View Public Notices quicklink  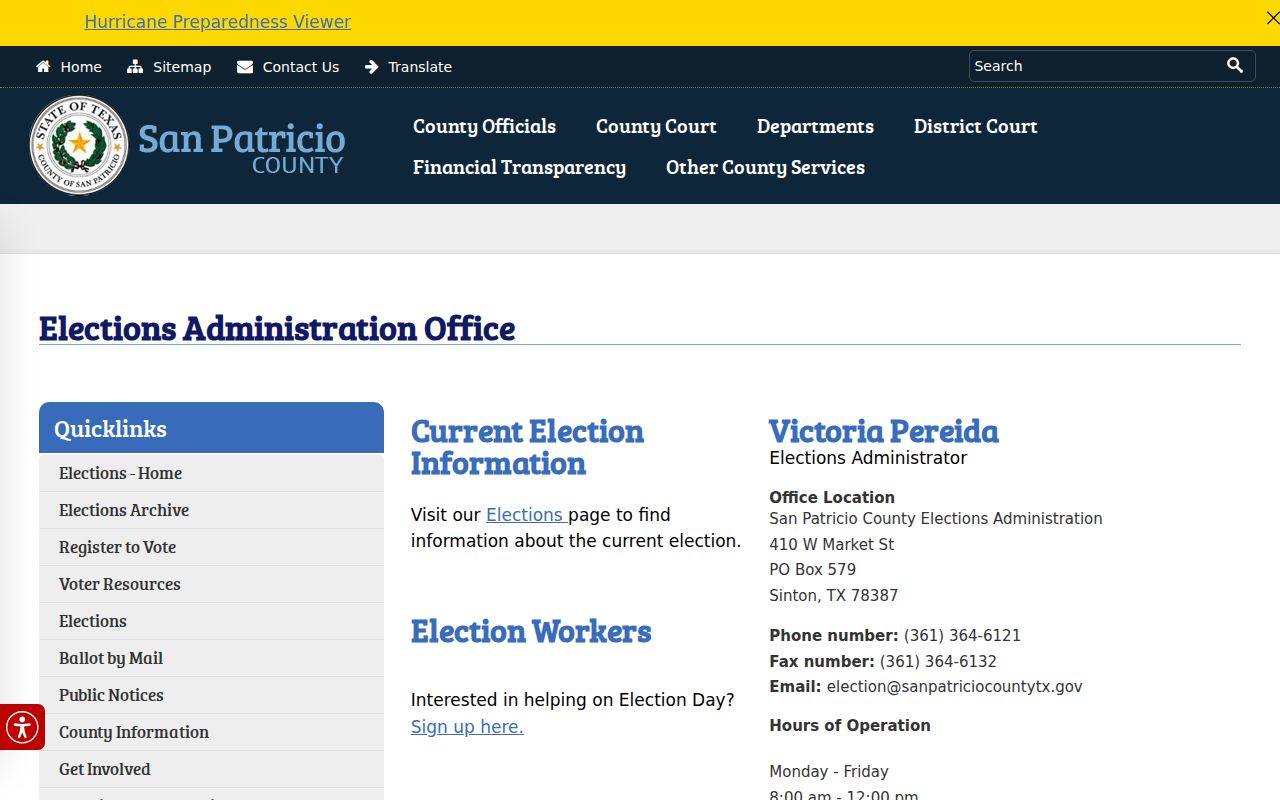tap(211, 695)
